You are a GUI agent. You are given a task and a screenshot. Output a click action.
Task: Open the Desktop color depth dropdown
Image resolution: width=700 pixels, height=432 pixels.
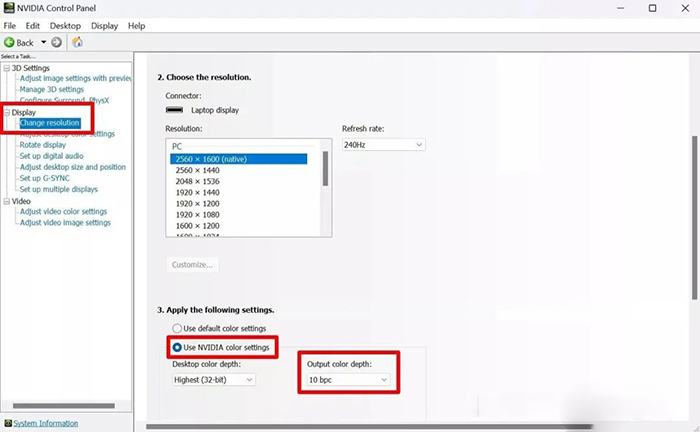[x=214, y=380]
